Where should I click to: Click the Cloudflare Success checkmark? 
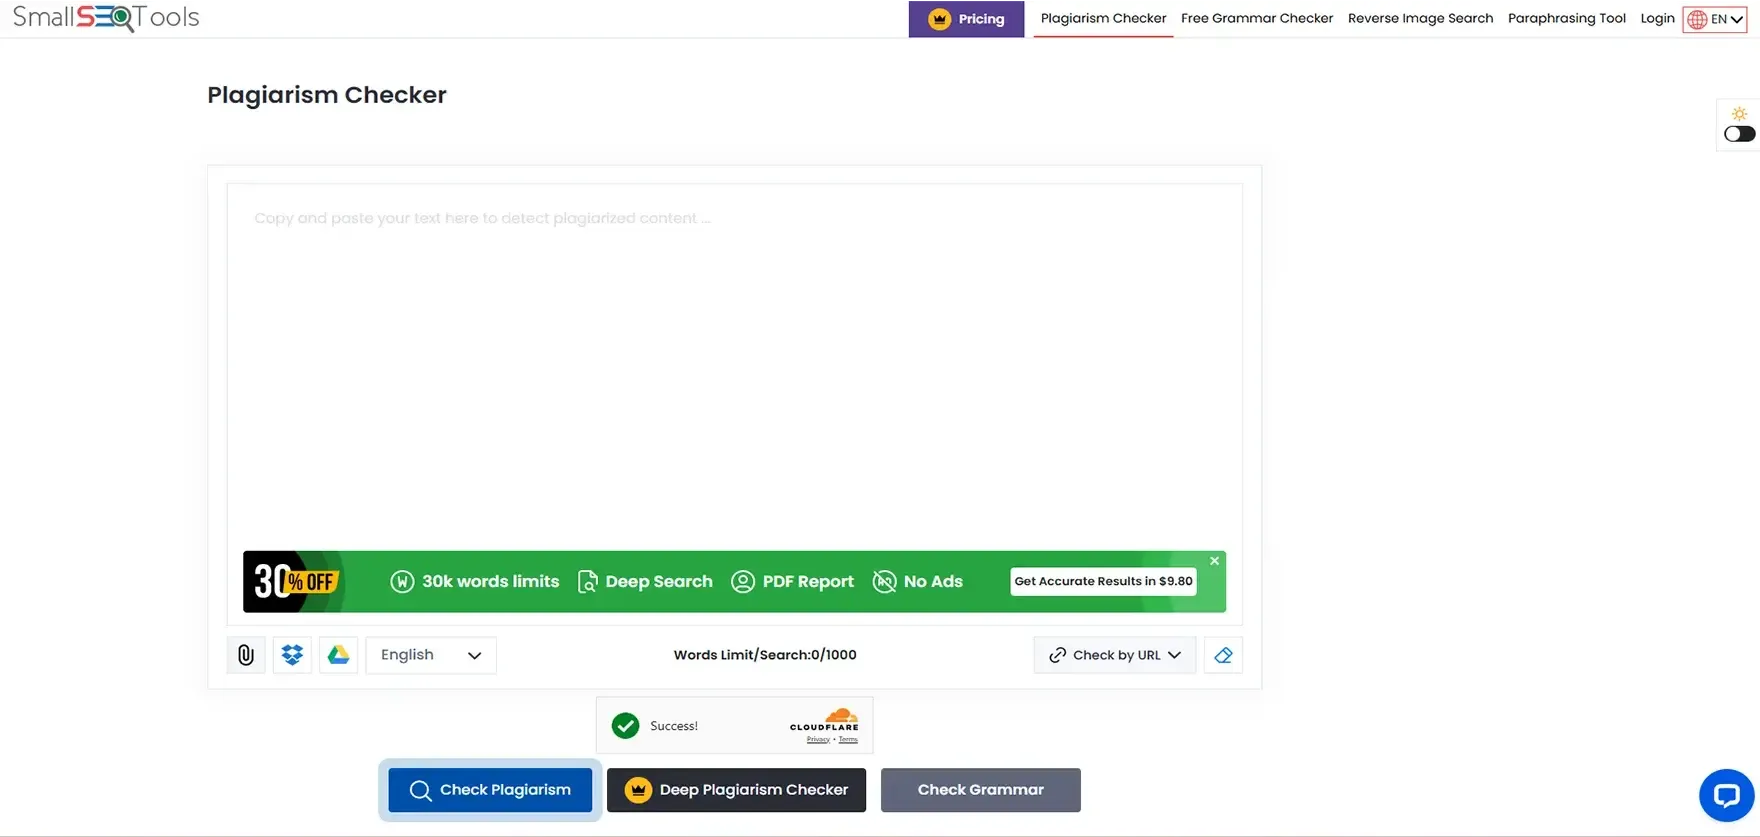(x=626, y=726)
